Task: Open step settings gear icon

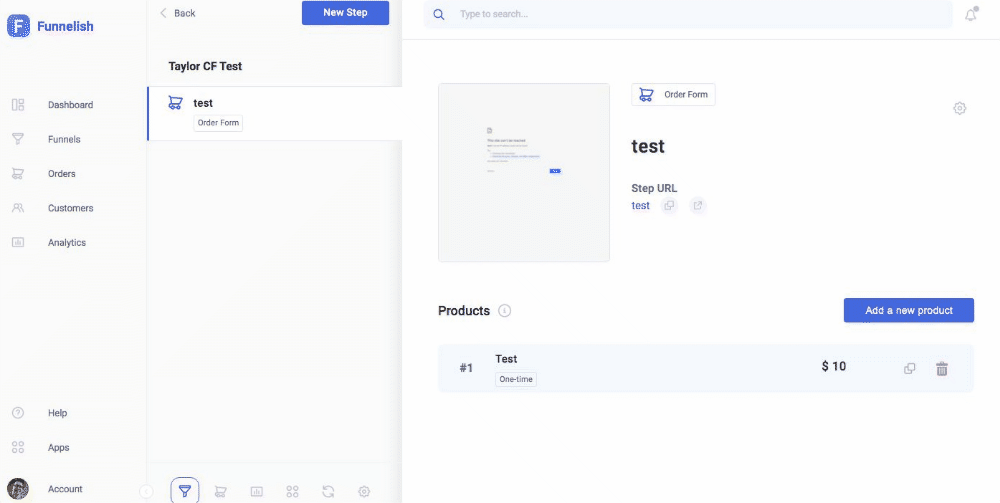Action: pos(960,108)
